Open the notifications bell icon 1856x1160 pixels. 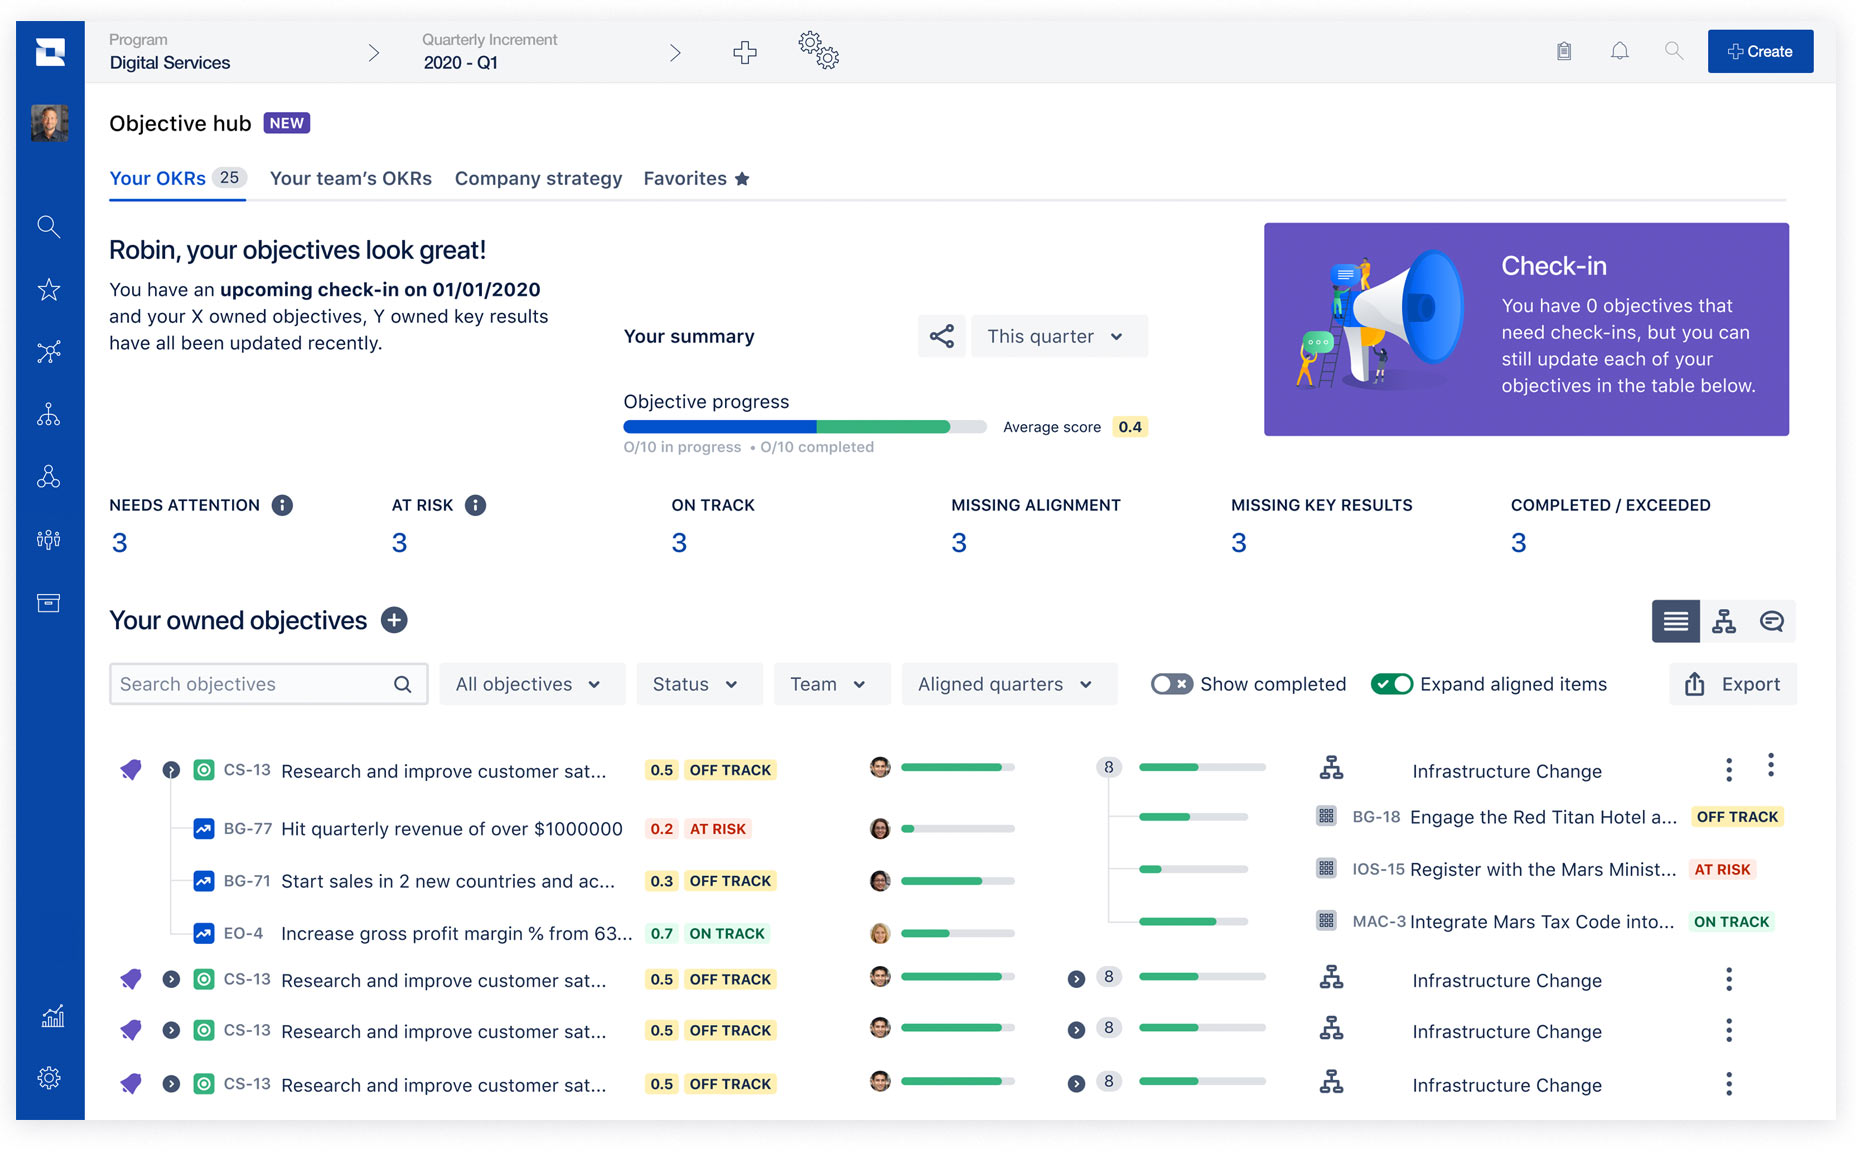coord(1619,50)
